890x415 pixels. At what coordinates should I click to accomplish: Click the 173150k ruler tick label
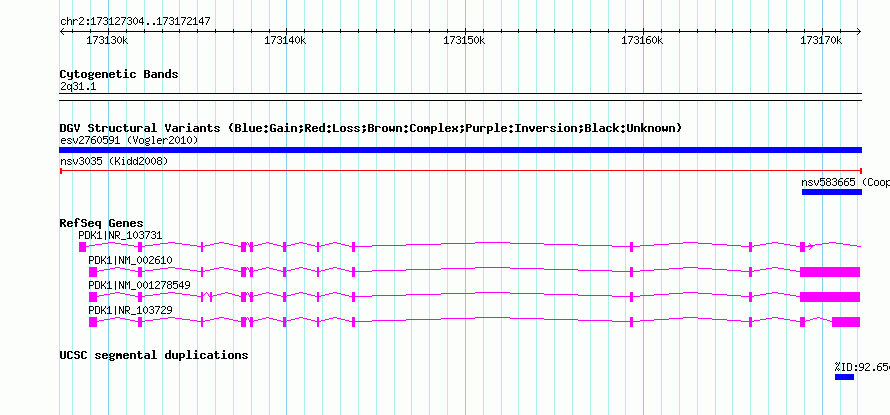point(464,40)
